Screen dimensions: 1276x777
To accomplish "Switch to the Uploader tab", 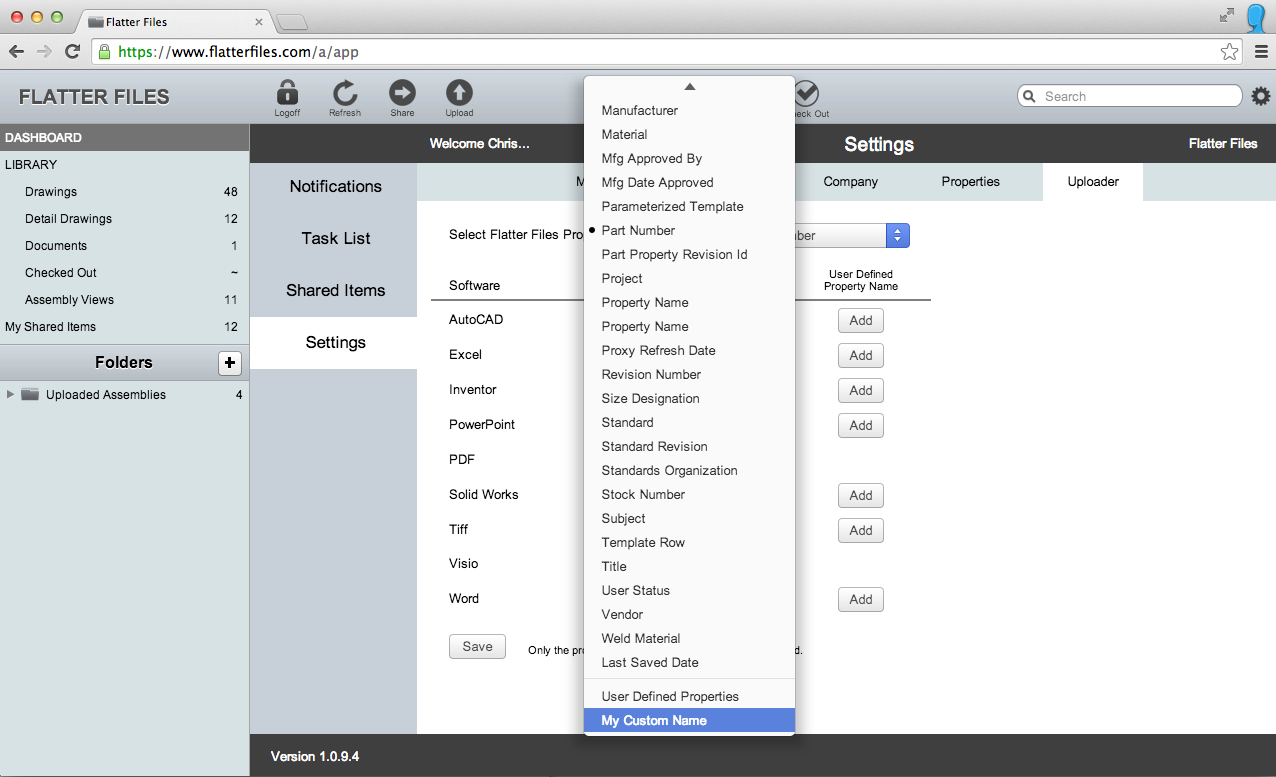I will tap(1093, 182).
